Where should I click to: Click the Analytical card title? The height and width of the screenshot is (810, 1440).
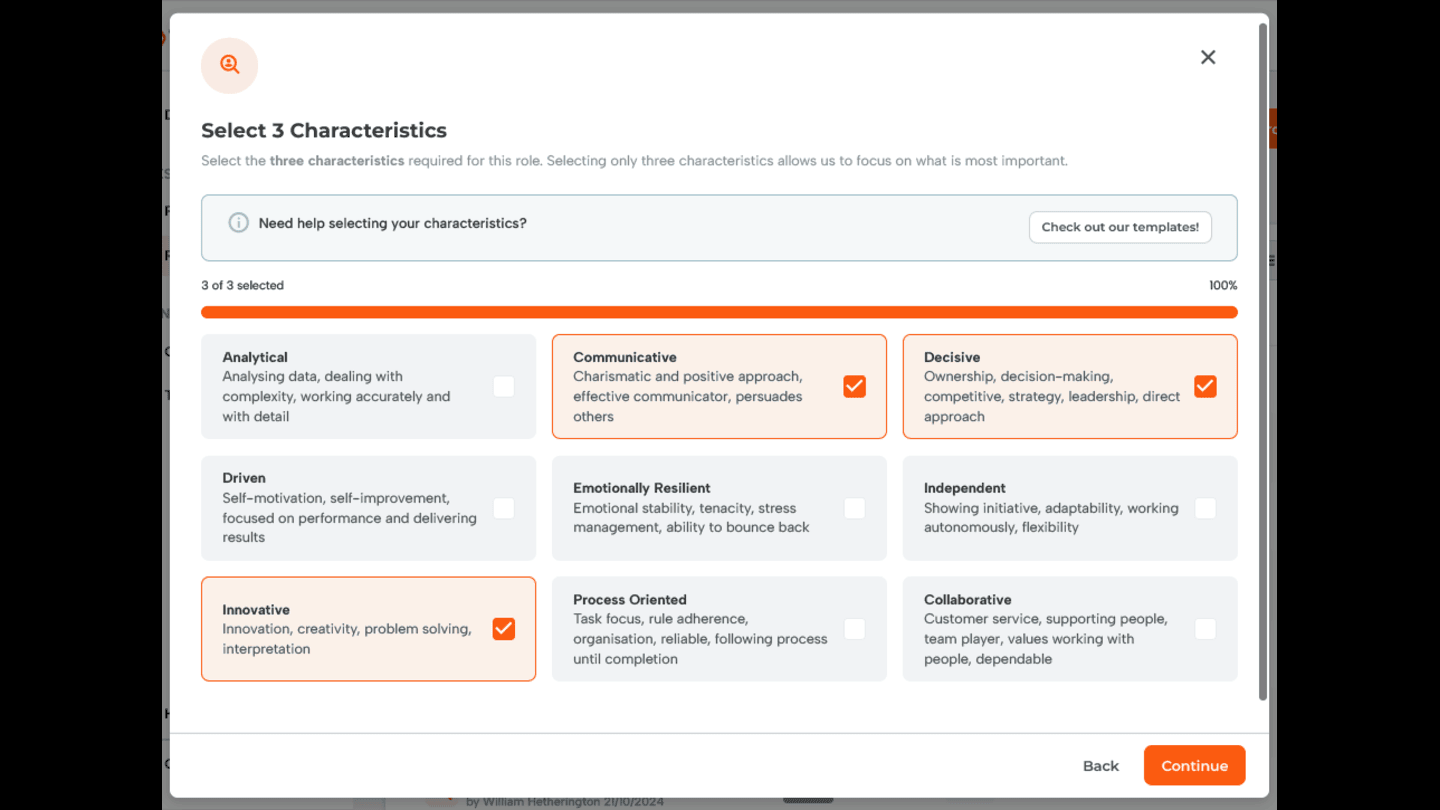point(255,357)
